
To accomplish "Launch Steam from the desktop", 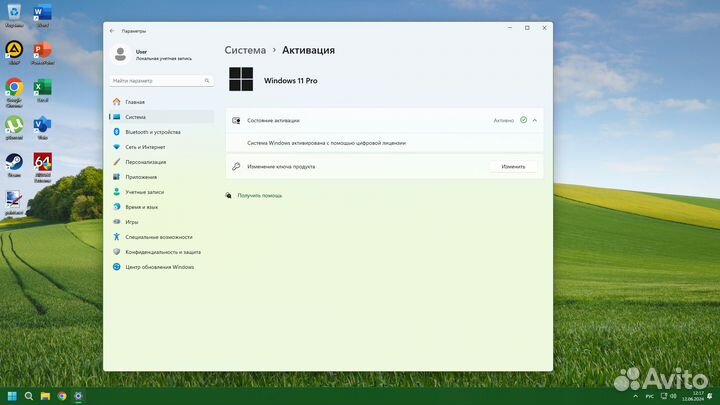I will coord(14,163).
